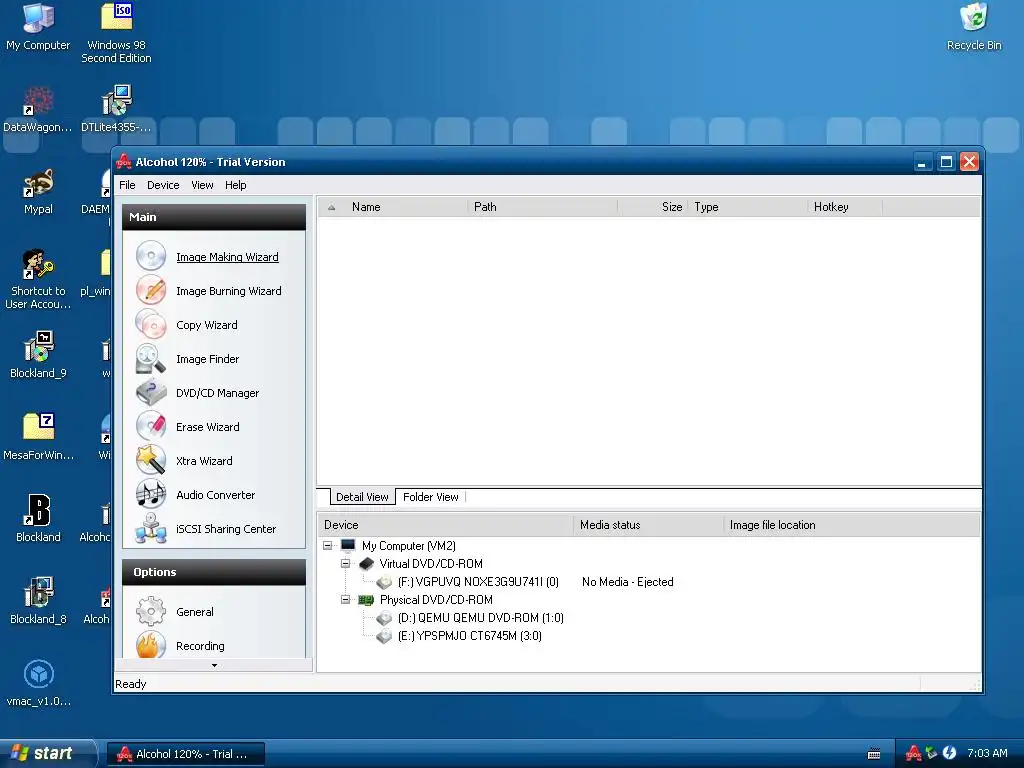Switch to Detail View tab
This screenshot has height=768, width=1024.
point(362,497)
